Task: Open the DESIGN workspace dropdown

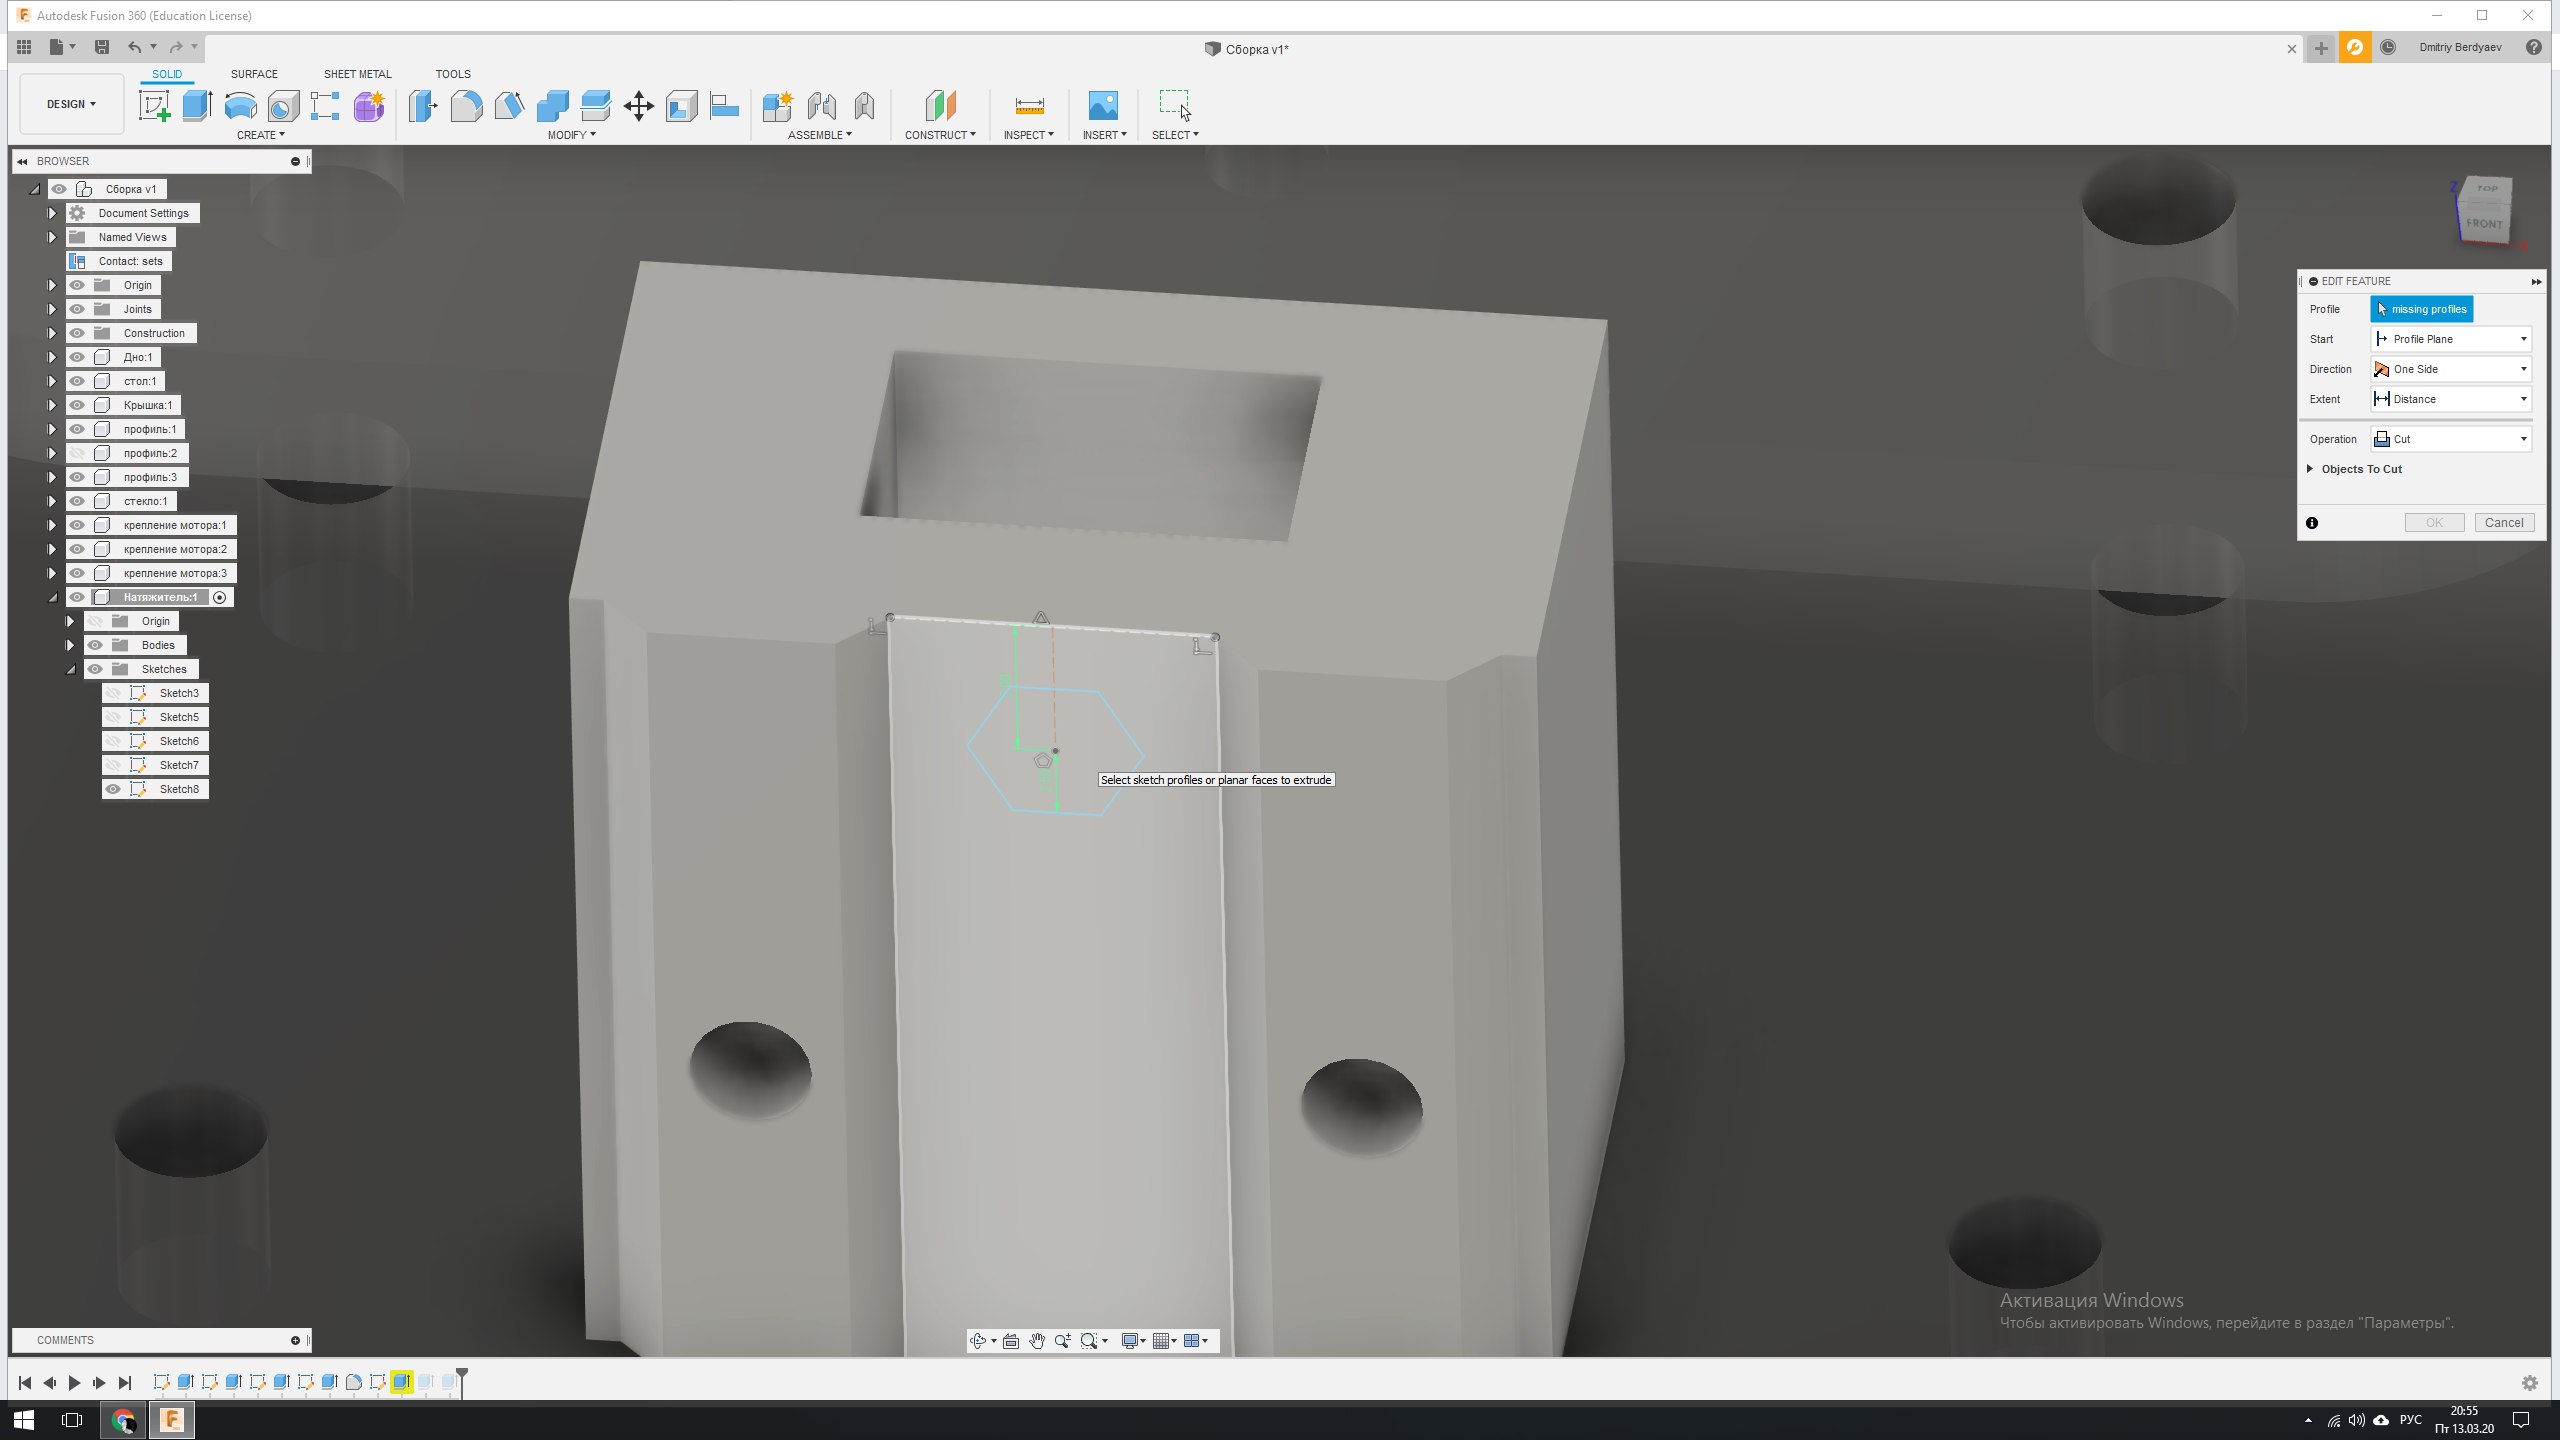Action: tap(71, 104)
